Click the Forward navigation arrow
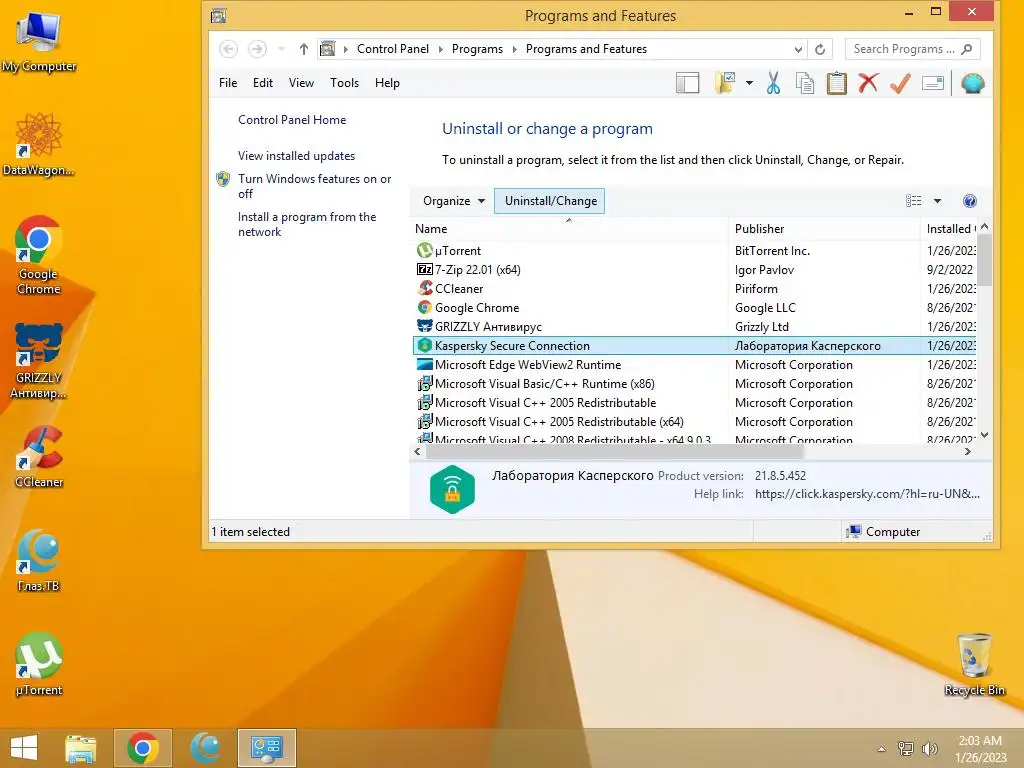 pyautogui.click(x=257, y=49)
